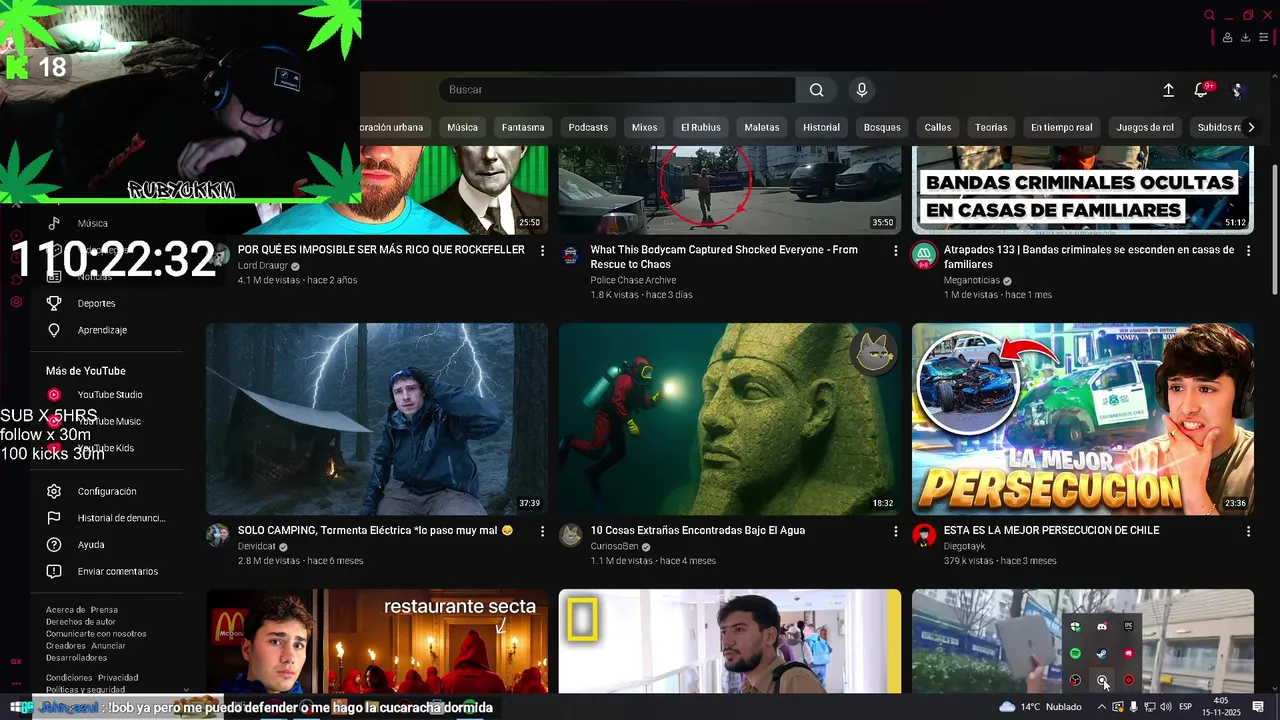
Task: Click the YouTube Studio logo icon
Action: tap(54, 395)
